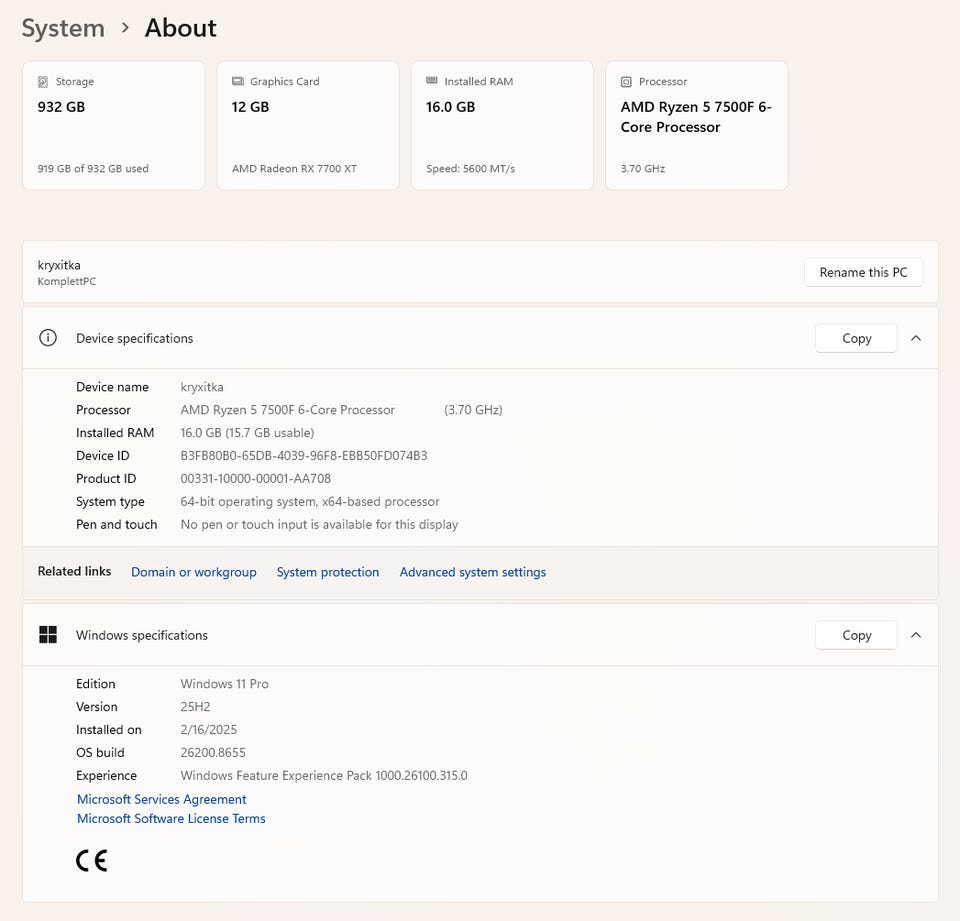
Task: Click 'AMD Radeon RX 7700 XT' text
Action: (294, 168)
